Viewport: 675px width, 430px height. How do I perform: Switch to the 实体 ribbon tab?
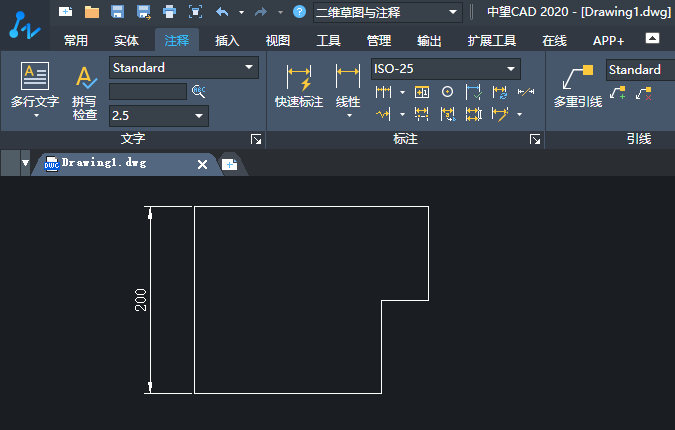[x=126, y=40]
